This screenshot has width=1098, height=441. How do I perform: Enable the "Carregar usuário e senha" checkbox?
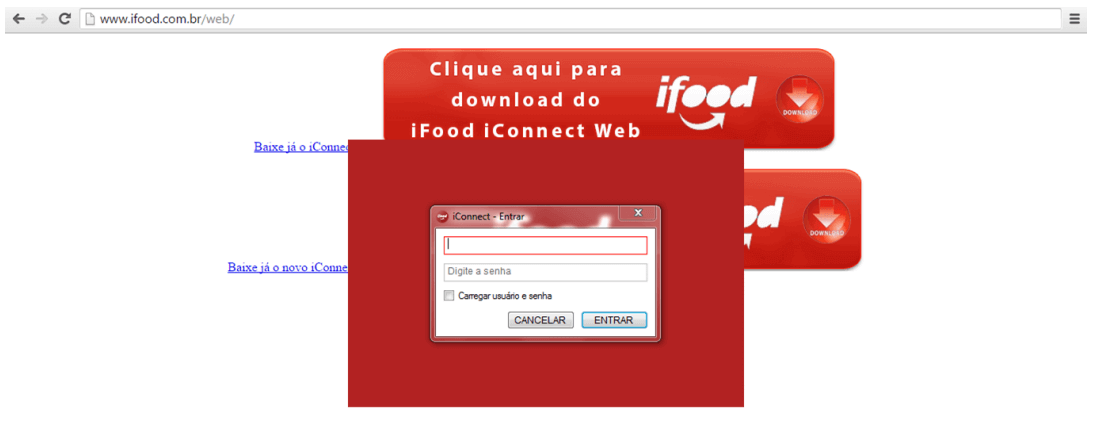click(450, 296)
